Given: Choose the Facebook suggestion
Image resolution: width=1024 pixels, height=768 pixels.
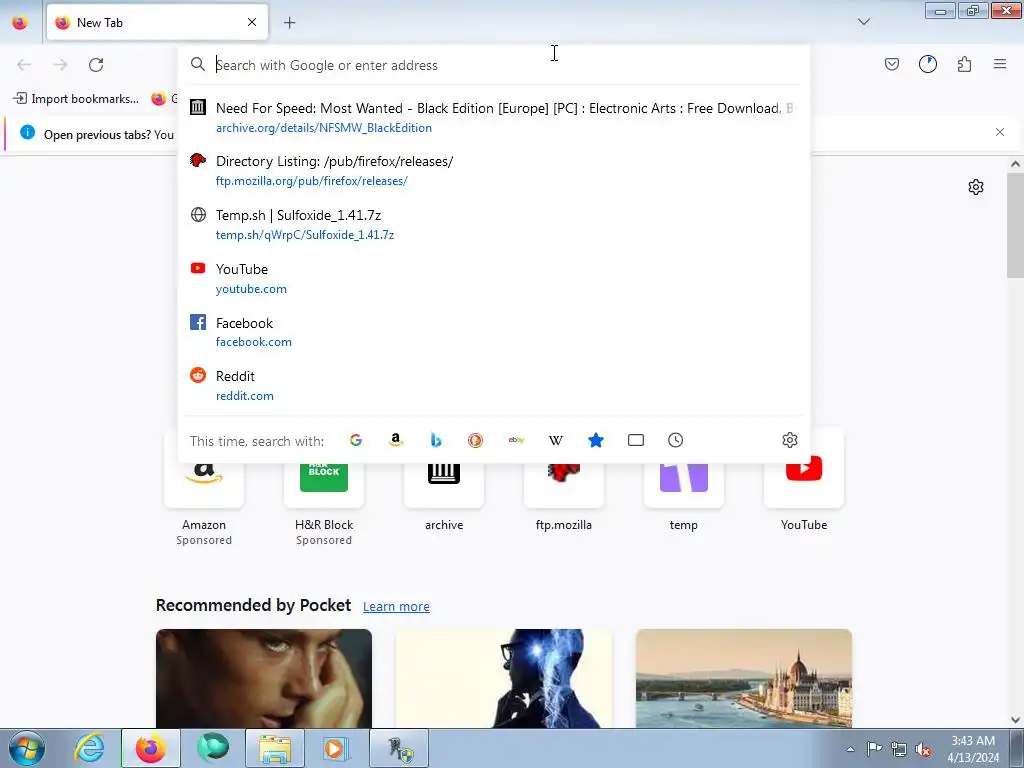Looking at the screenshot, I should point(494,332).
